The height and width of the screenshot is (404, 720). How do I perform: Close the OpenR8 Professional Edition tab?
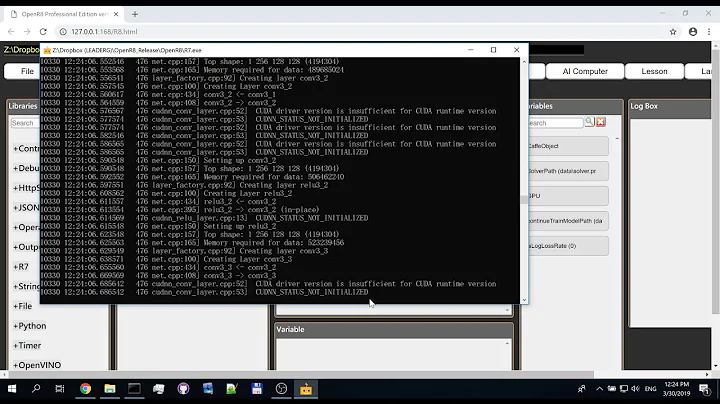pos(116,14)
